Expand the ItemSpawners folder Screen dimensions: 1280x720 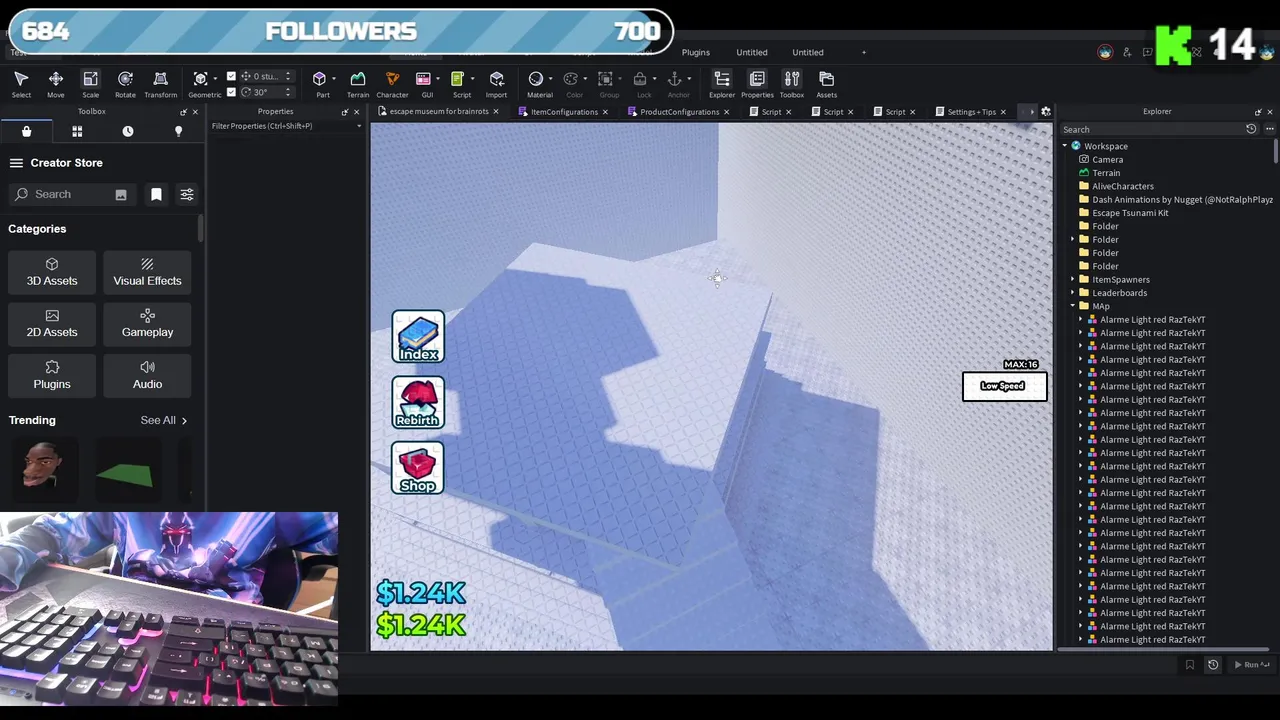(1073, 280)
